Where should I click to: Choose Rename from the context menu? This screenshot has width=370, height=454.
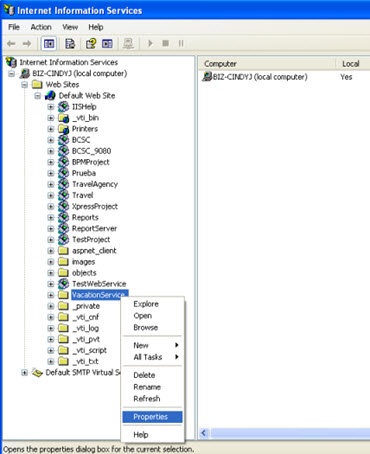pyautogui.click(x=152, y=387)
